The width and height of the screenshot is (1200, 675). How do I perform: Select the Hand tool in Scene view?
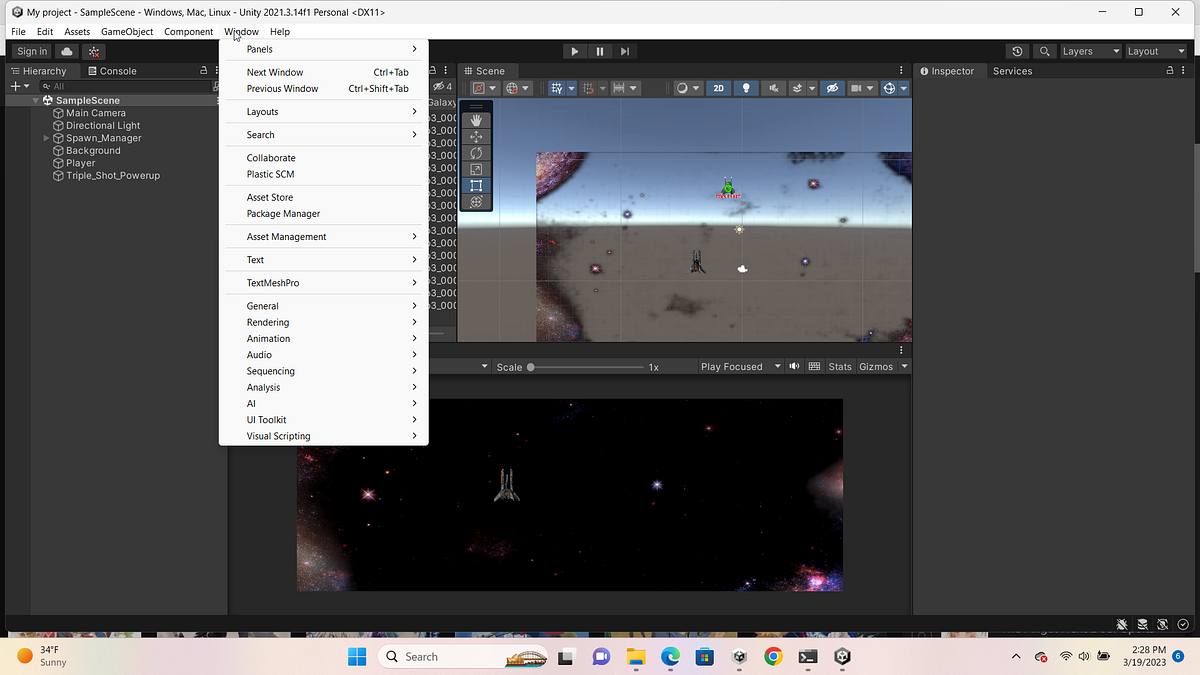click(476, 119)
